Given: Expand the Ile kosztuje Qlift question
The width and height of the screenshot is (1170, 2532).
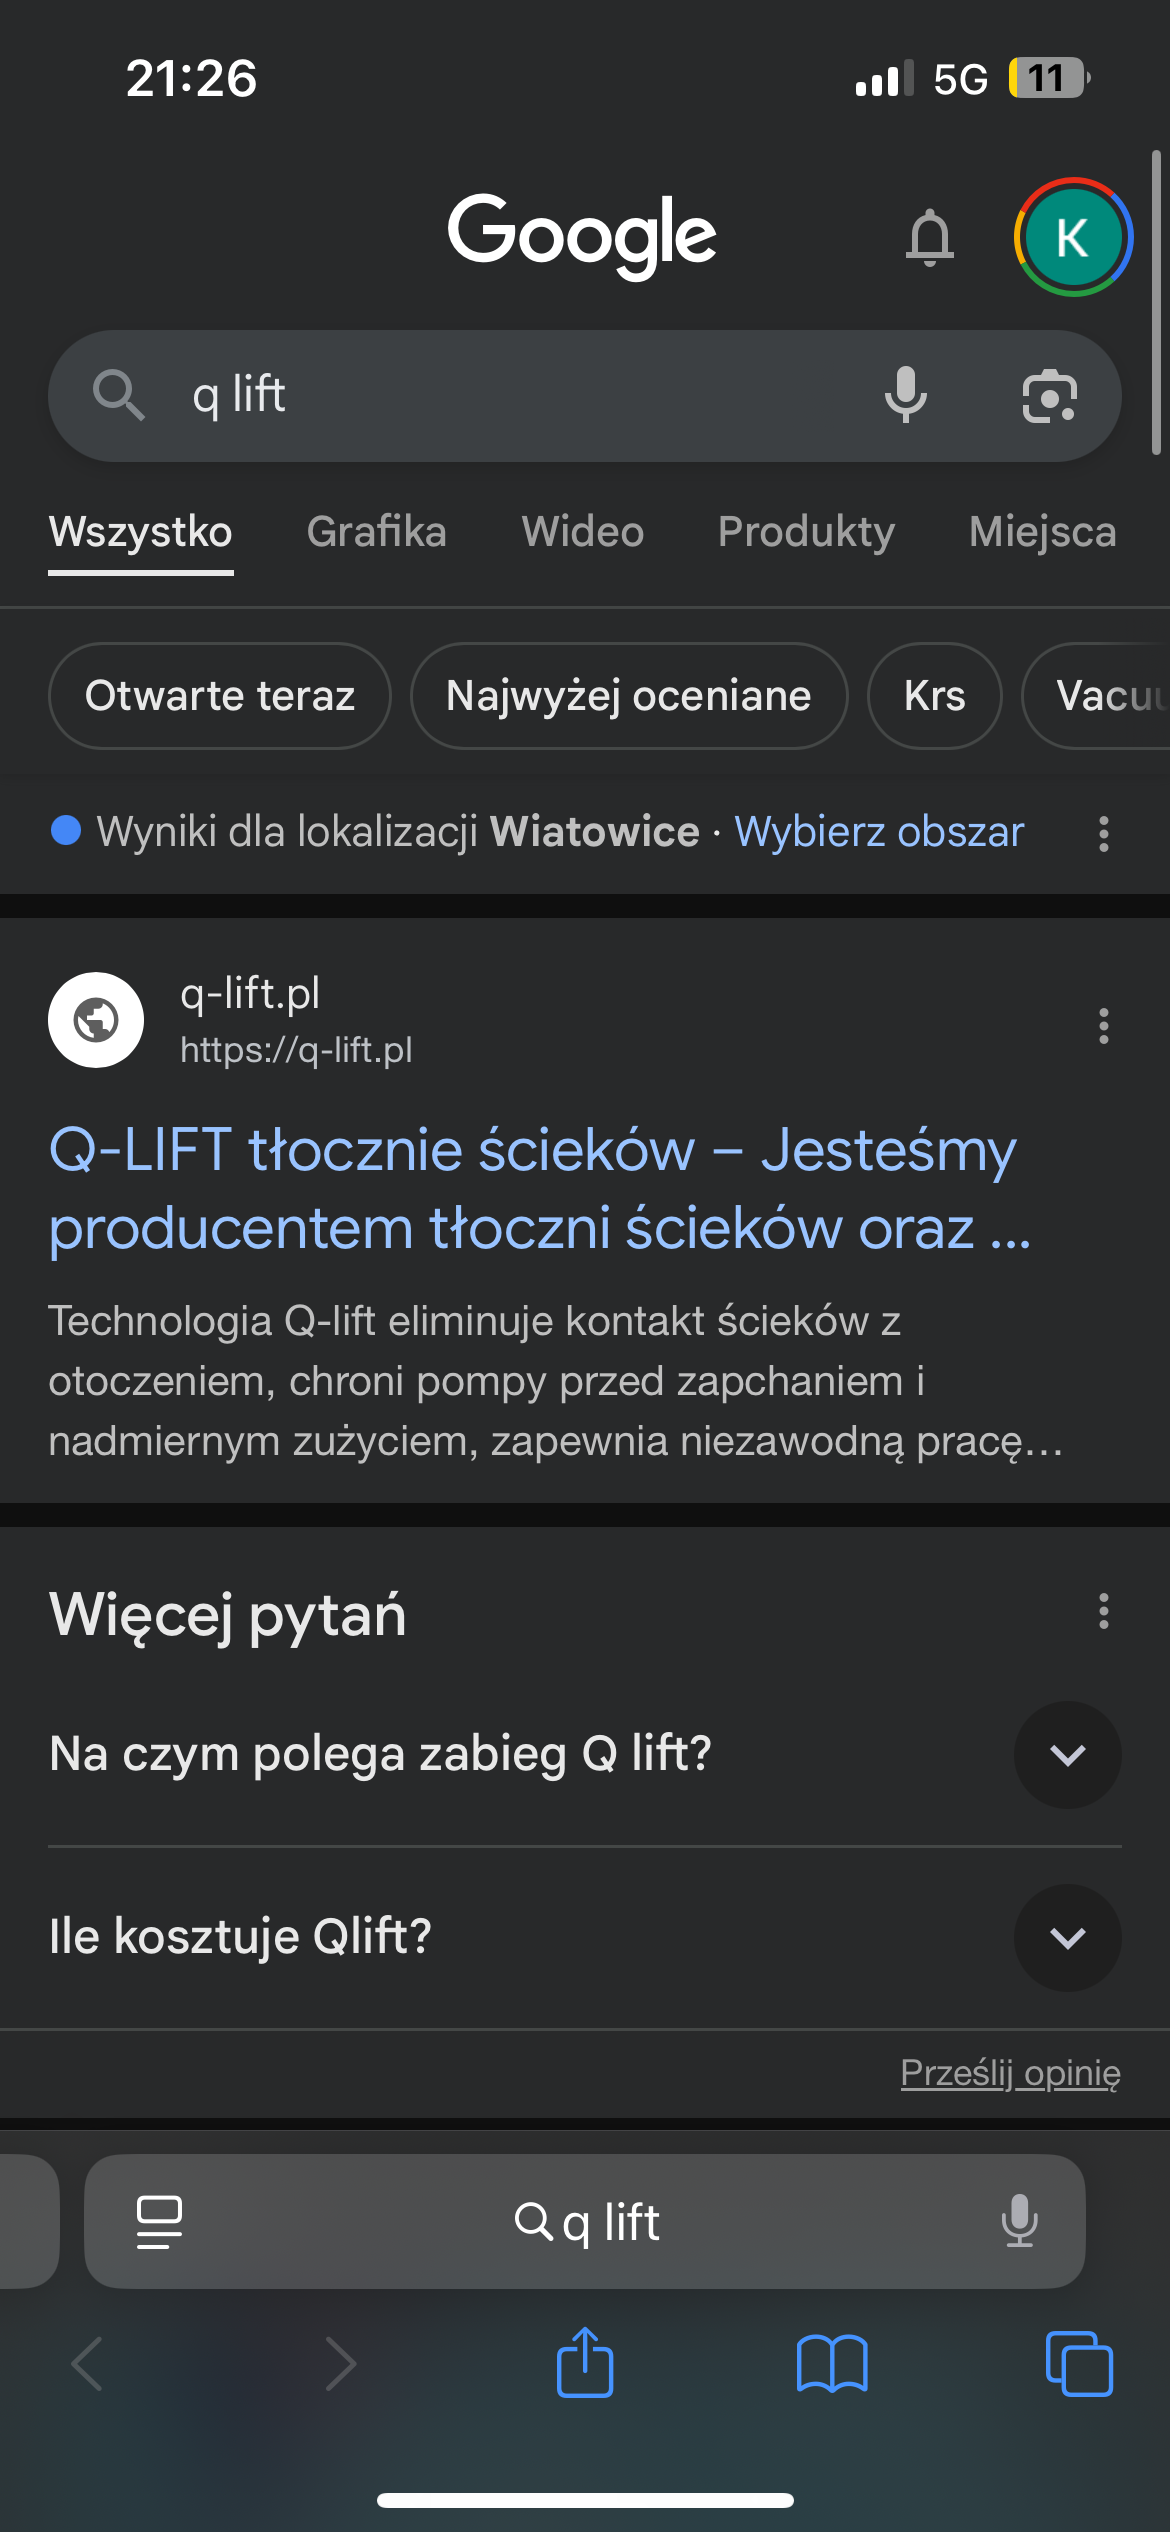Looking at the screenshot, I should click(1067, 1938).
